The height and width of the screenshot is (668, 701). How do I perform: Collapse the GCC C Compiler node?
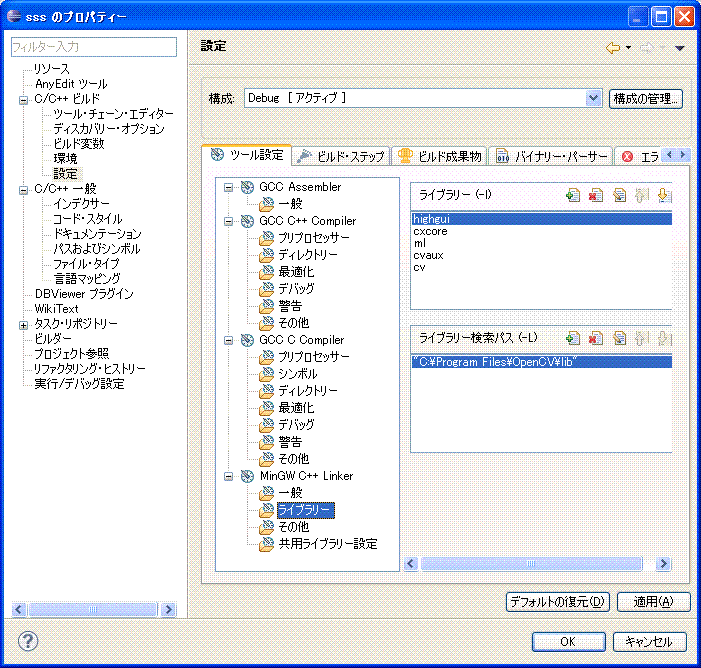[228, 340]
